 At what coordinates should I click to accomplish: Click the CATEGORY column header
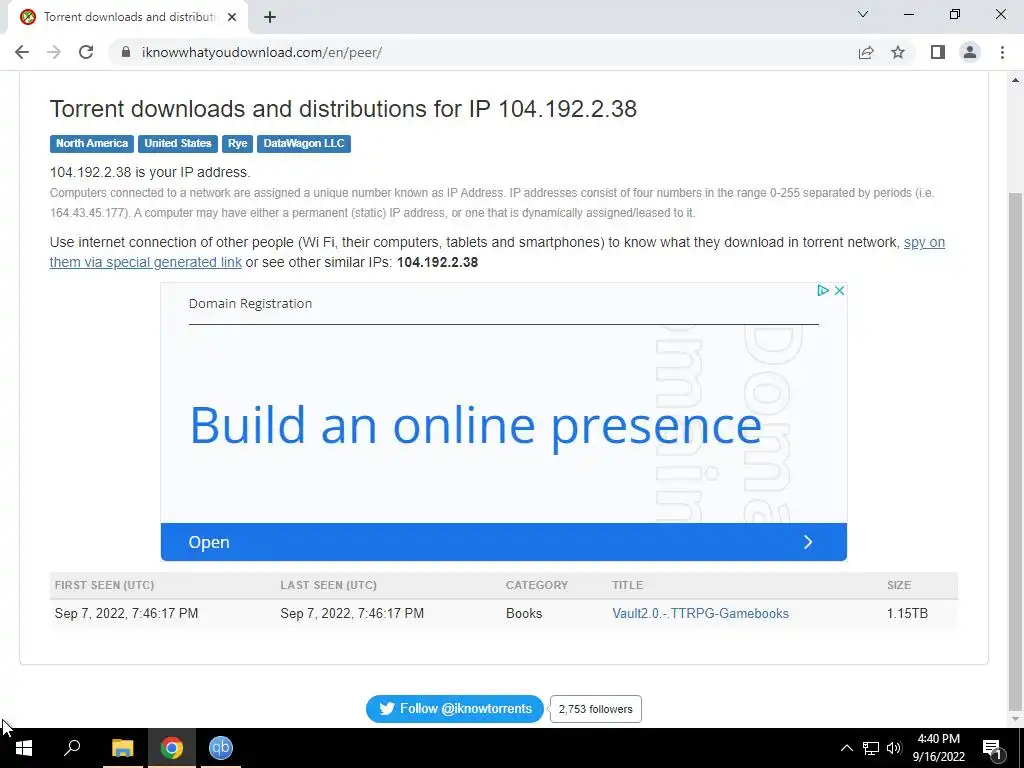(537, 585)
